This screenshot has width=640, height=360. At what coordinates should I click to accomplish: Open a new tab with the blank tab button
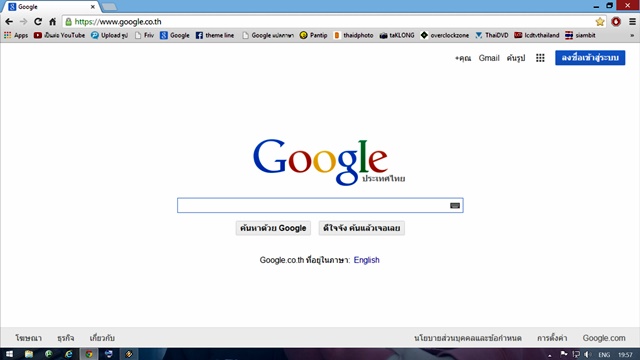click(109, 7)
